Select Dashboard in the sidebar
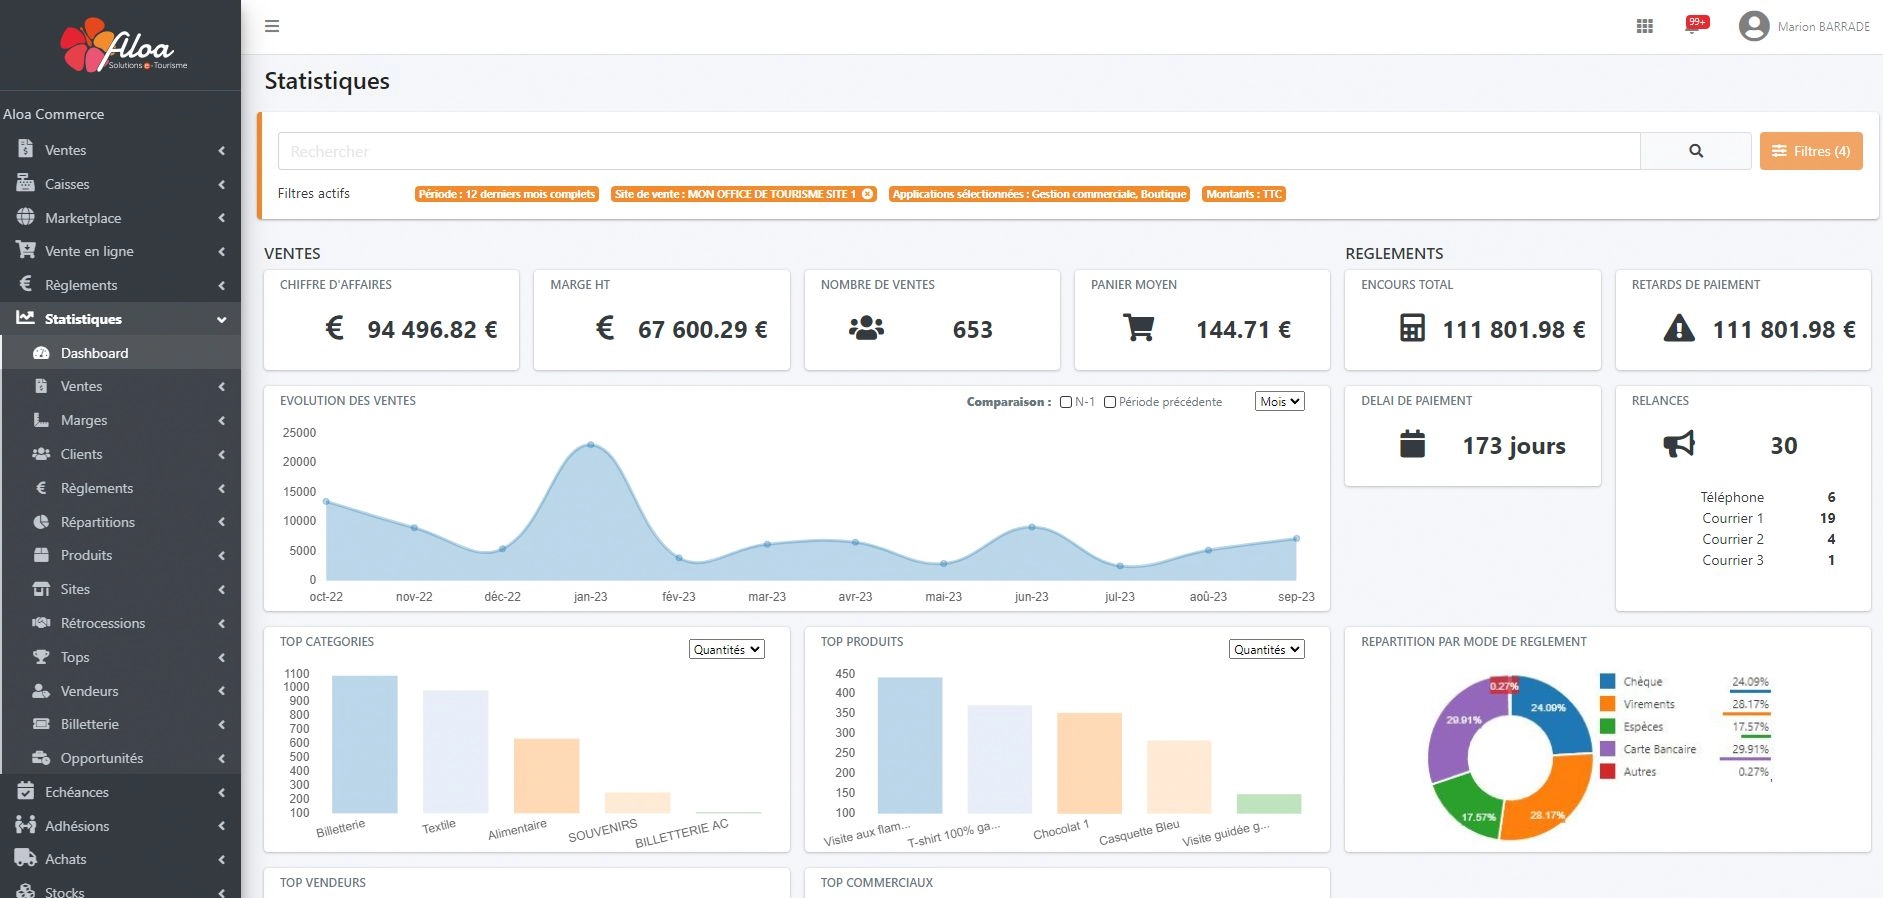Image resolution: width=1883 pixels, height=898 pixels. pos(94,353)
